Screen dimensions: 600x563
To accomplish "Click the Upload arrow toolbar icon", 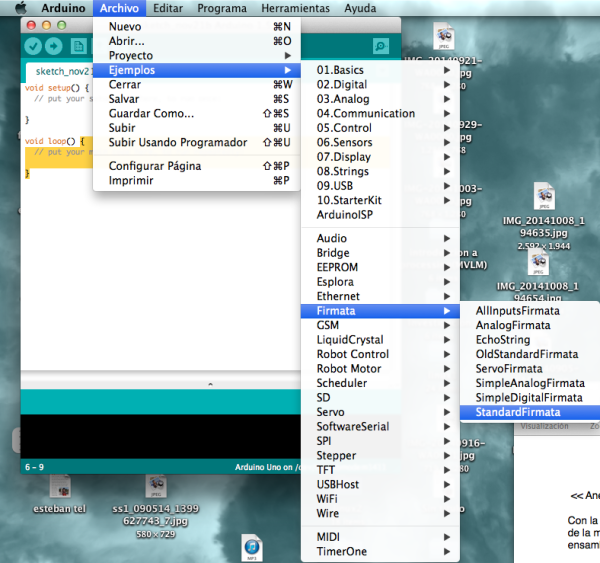I will point(54,47).
